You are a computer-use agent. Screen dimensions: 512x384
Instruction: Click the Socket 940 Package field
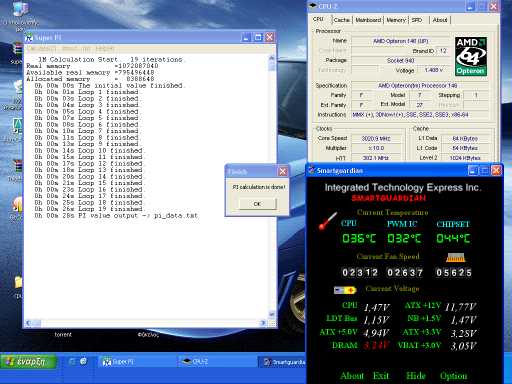coord(400,60)
